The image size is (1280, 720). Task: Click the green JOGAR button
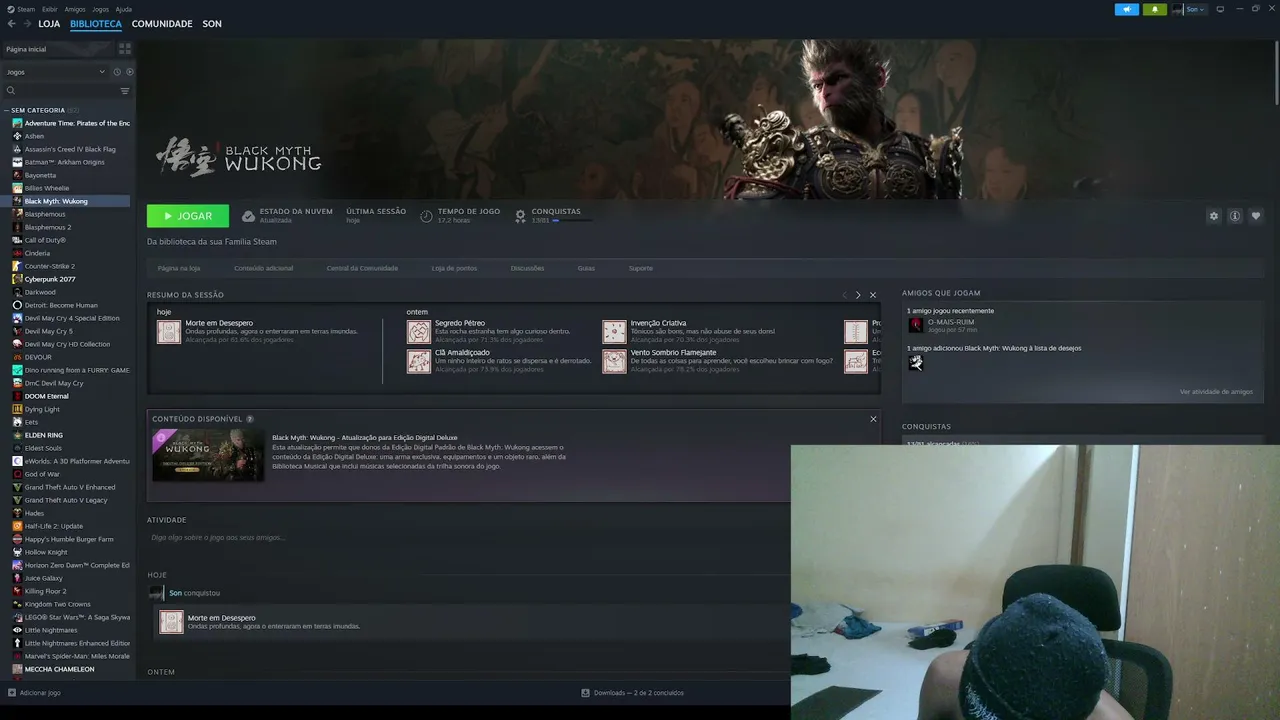pos(188,216)
